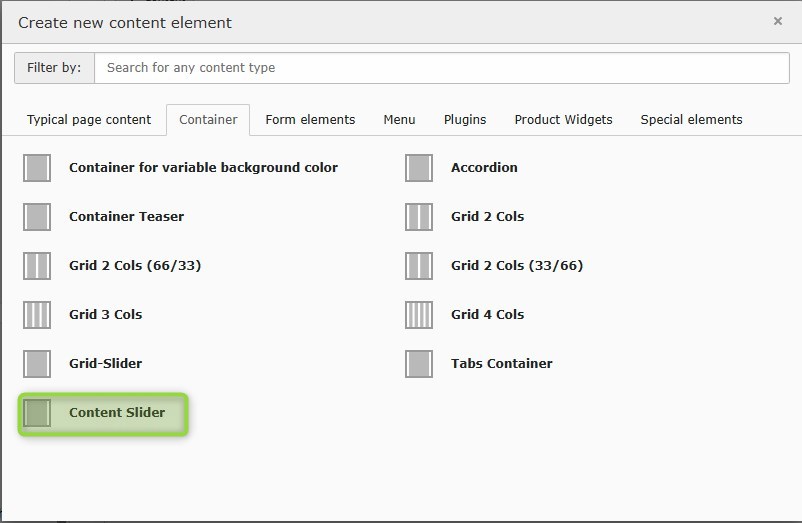This screenshot has height=523, width=802.
Task: Open the Typical page content tab
Action: click(x=89, y=120)
